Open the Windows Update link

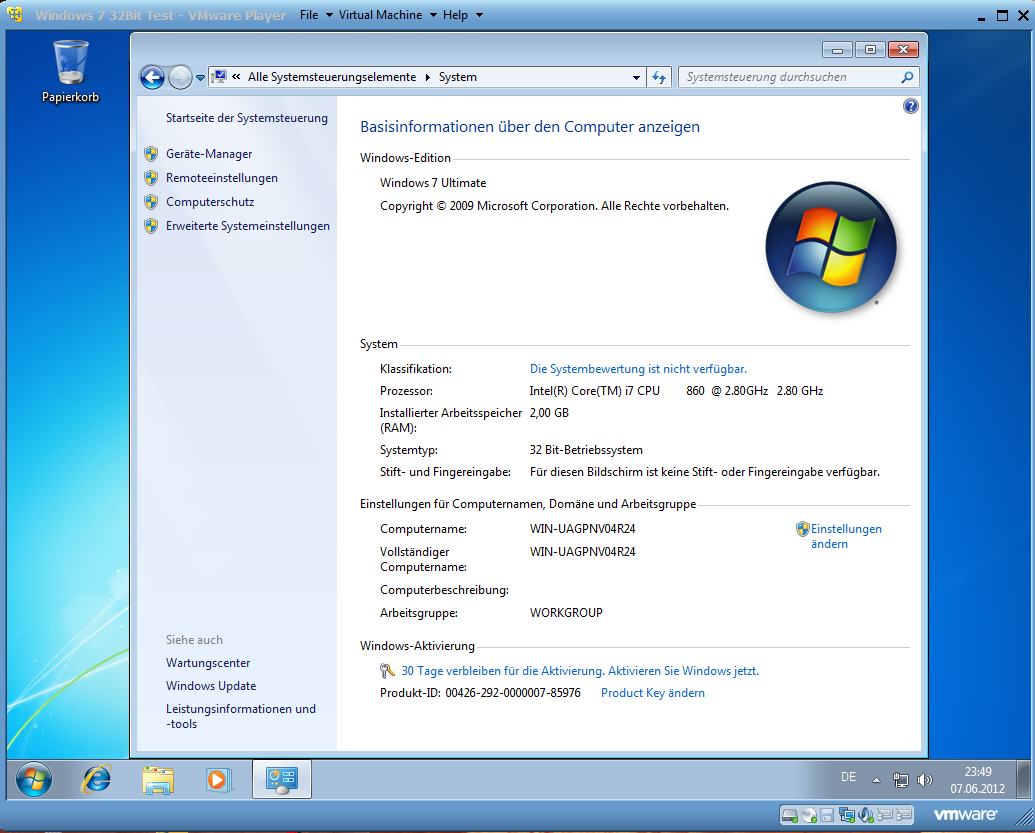211,686
